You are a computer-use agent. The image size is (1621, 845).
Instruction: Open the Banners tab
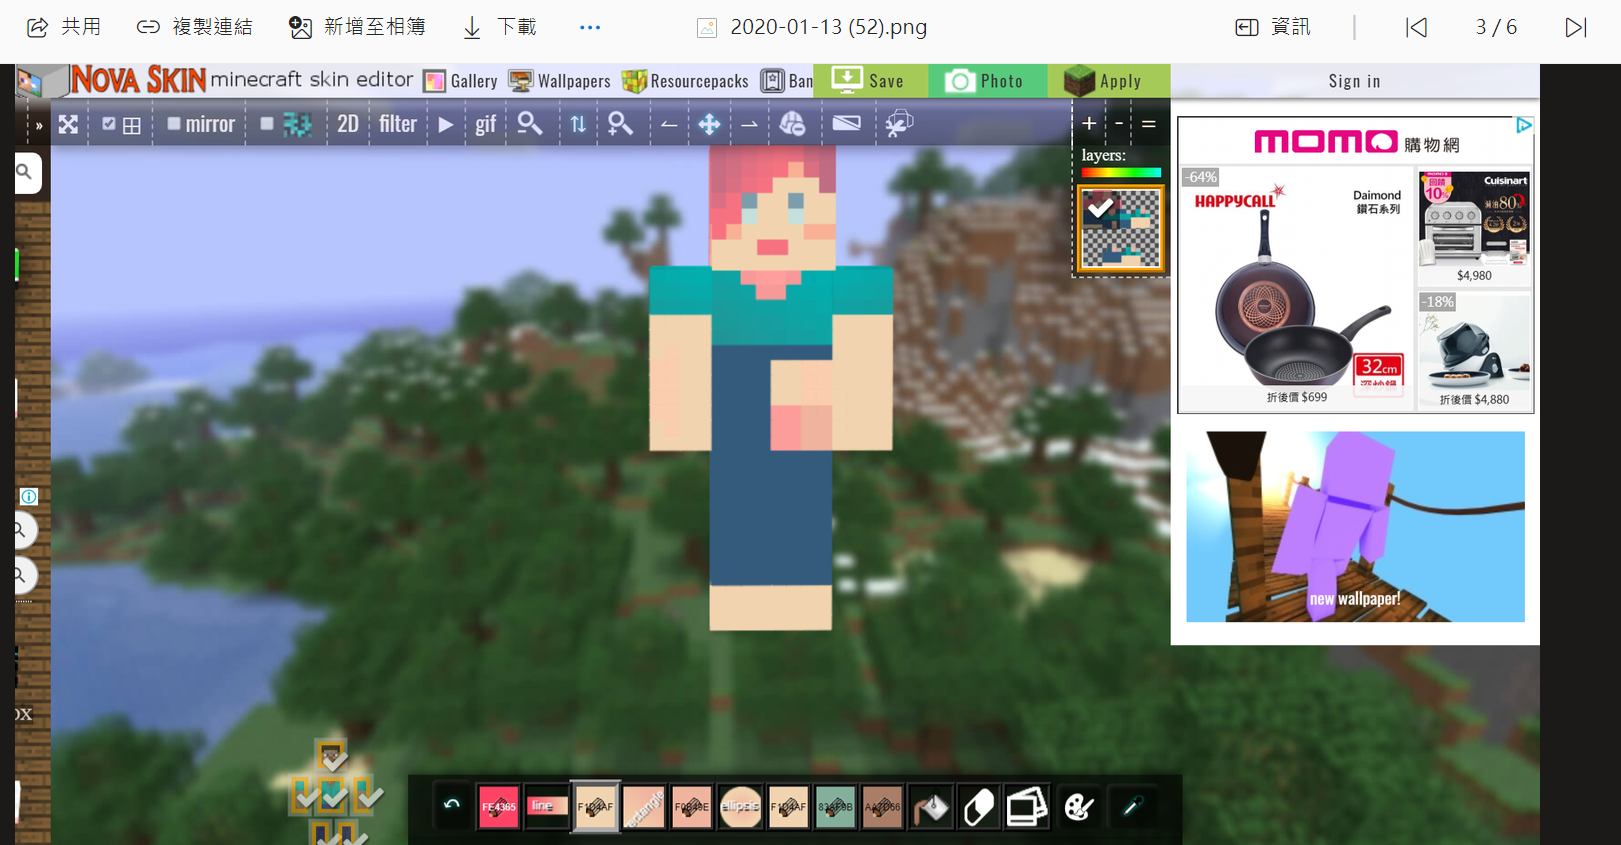coord(787,81)
